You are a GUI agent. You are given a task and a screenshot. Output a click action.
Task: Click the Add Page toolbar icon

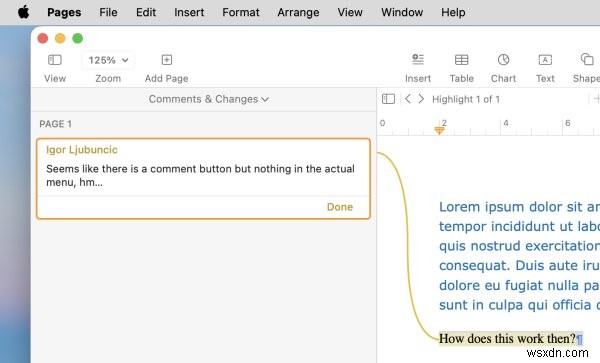click(x=166, y=60)
